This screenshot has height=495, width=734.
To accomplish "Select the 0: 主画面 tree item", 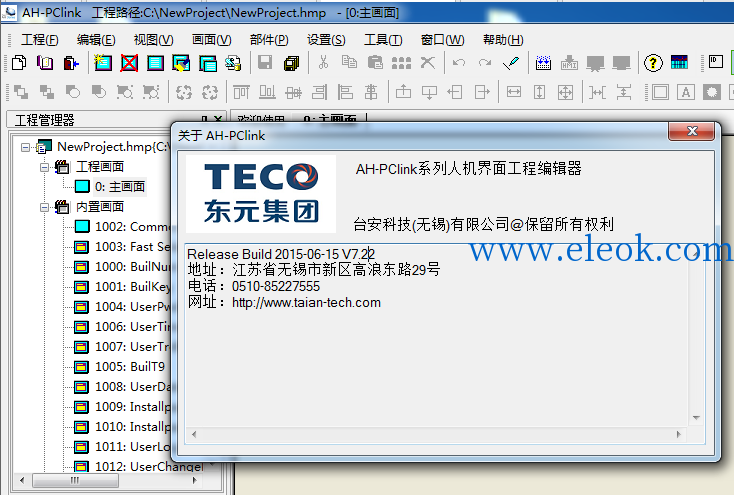I will coord(119,187).
